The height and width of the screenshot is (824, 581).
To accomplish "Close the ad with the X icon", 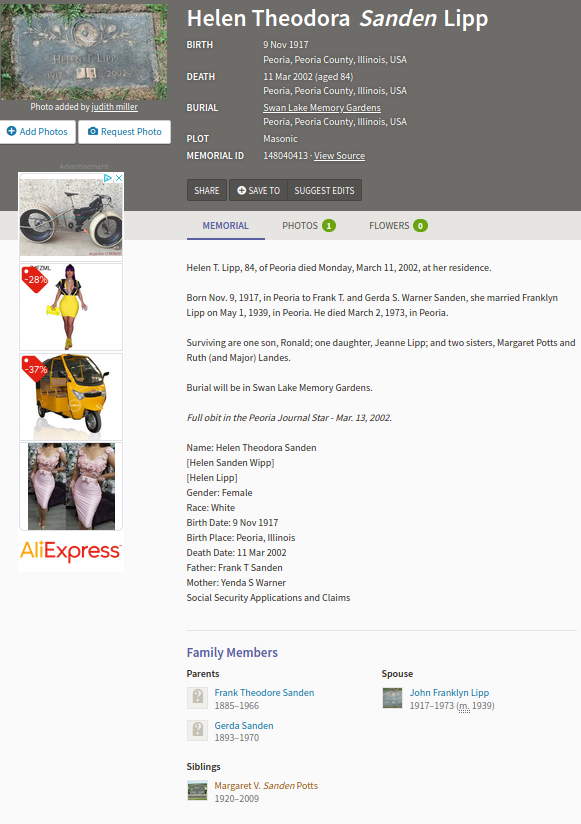I will [119, 178].
